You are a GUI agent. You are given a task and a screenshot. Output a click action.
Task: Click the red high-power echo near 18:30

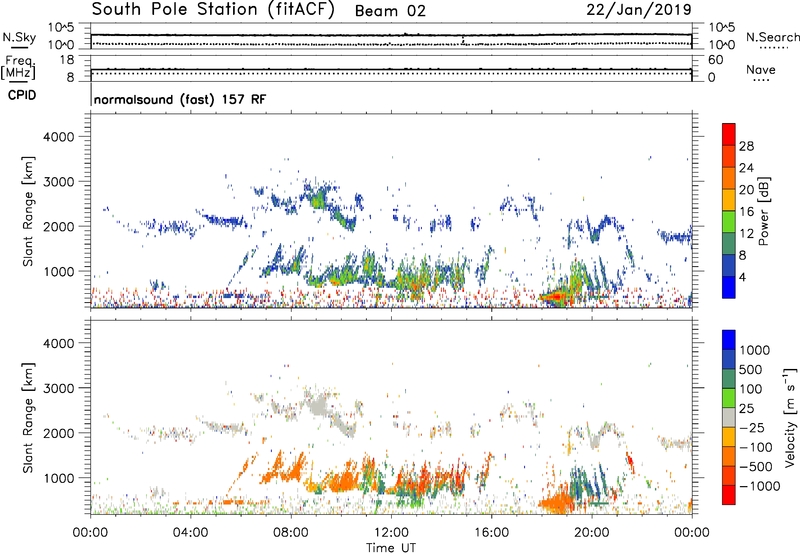[555, 296]
